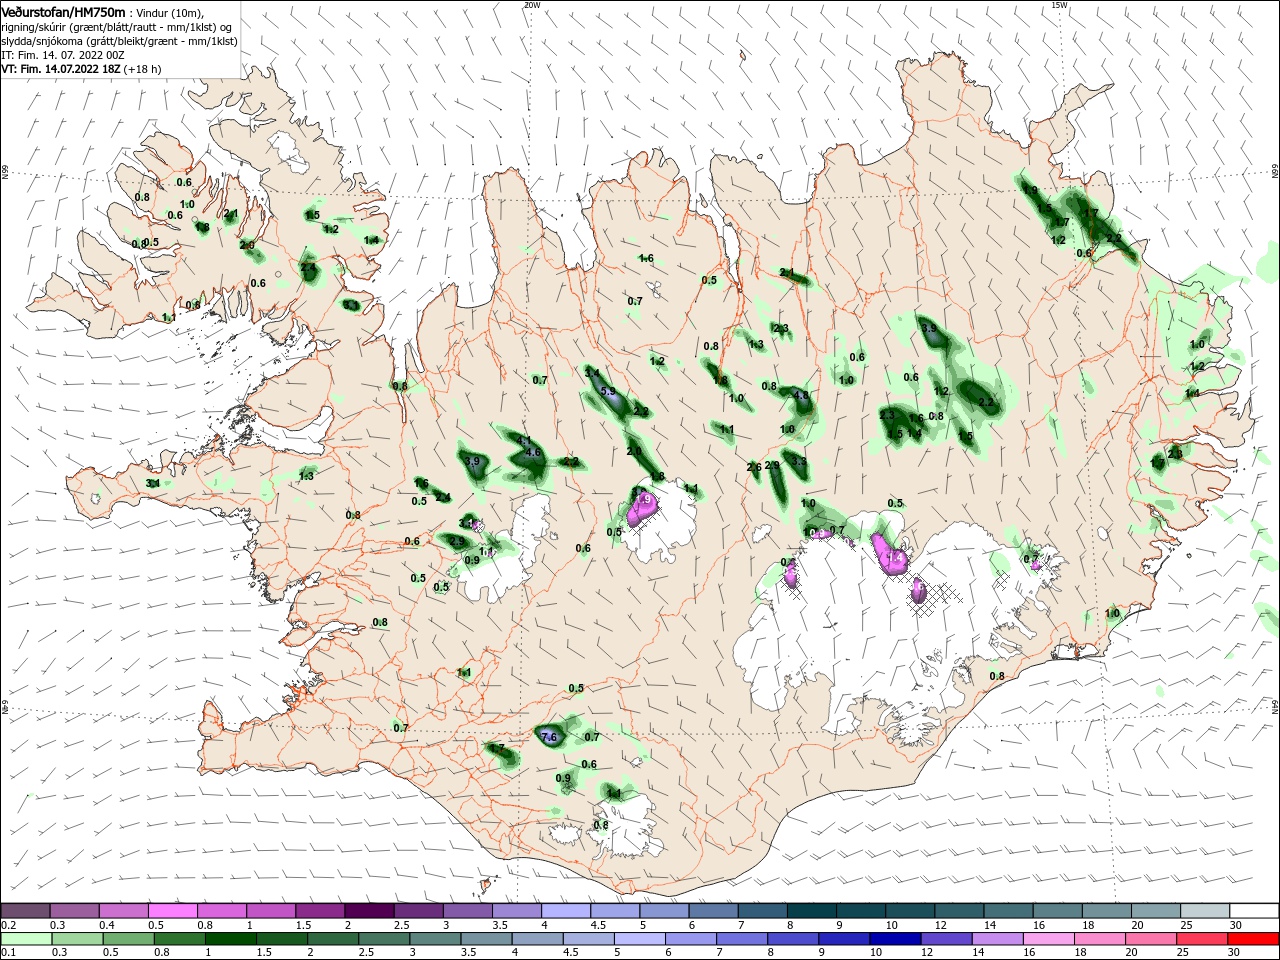
Task: Pick the pale grey upper swatch labeled 25
Action: pyautogui.click(x=1205, y=911)
